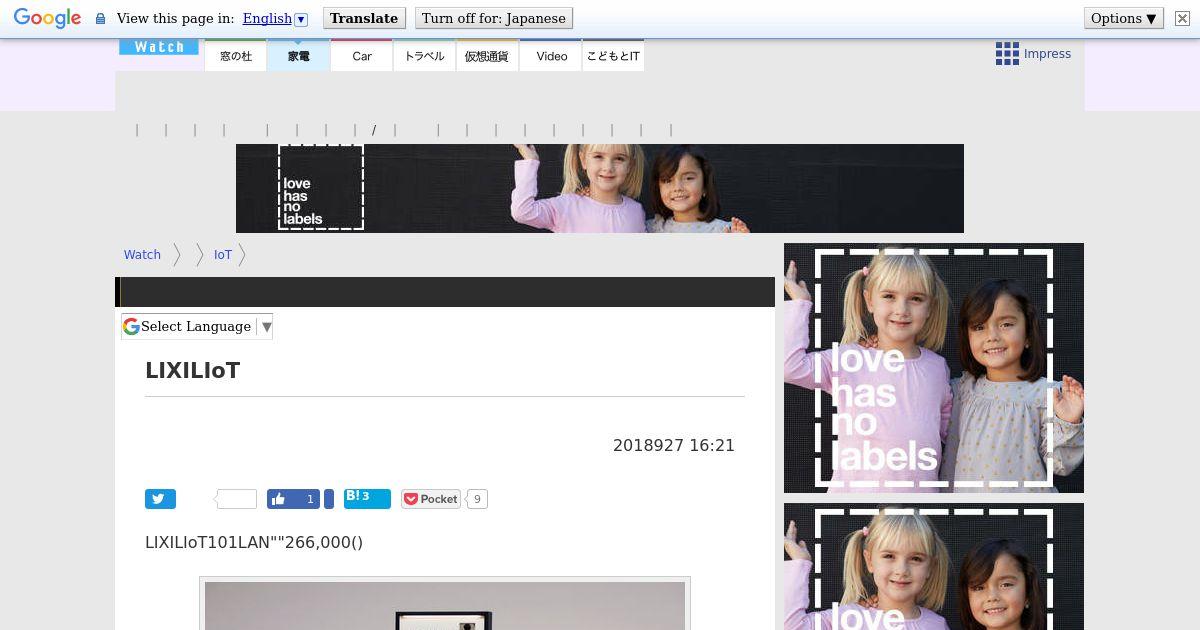Click the Google logo in translate bar

click(x=47, y=18)
